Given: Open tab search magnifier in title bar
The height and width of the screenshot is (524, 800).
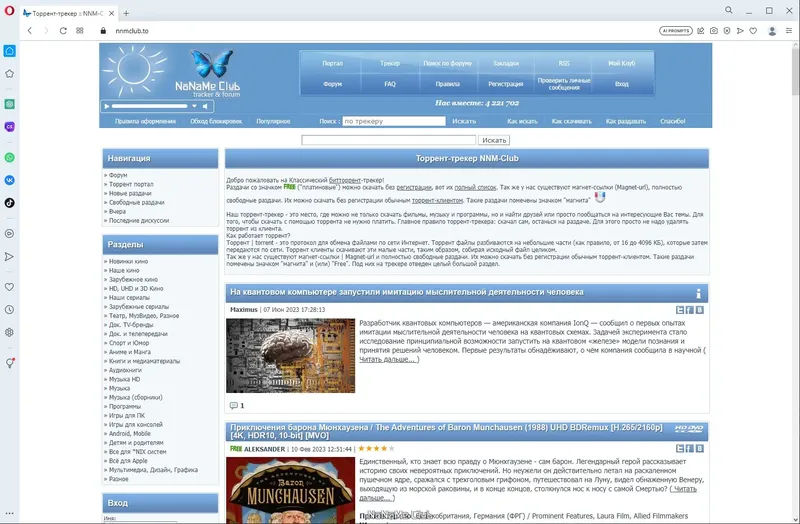Looking at the screenshot, I should (x=729, y=10).
